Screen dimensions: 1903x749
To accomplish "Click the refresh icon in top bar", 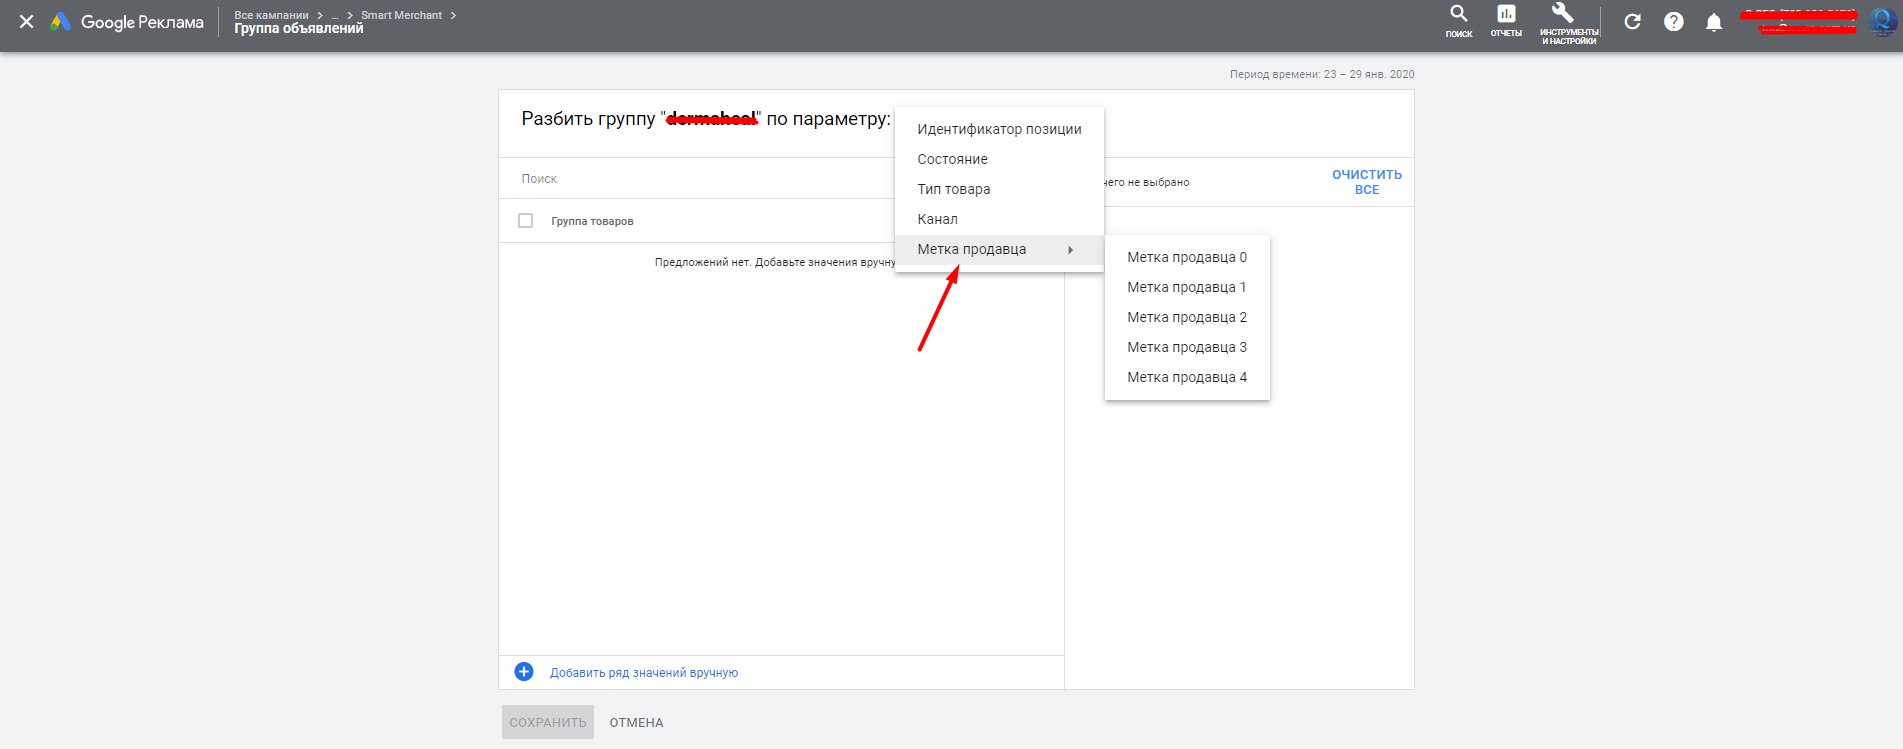I will (1632, 22).
